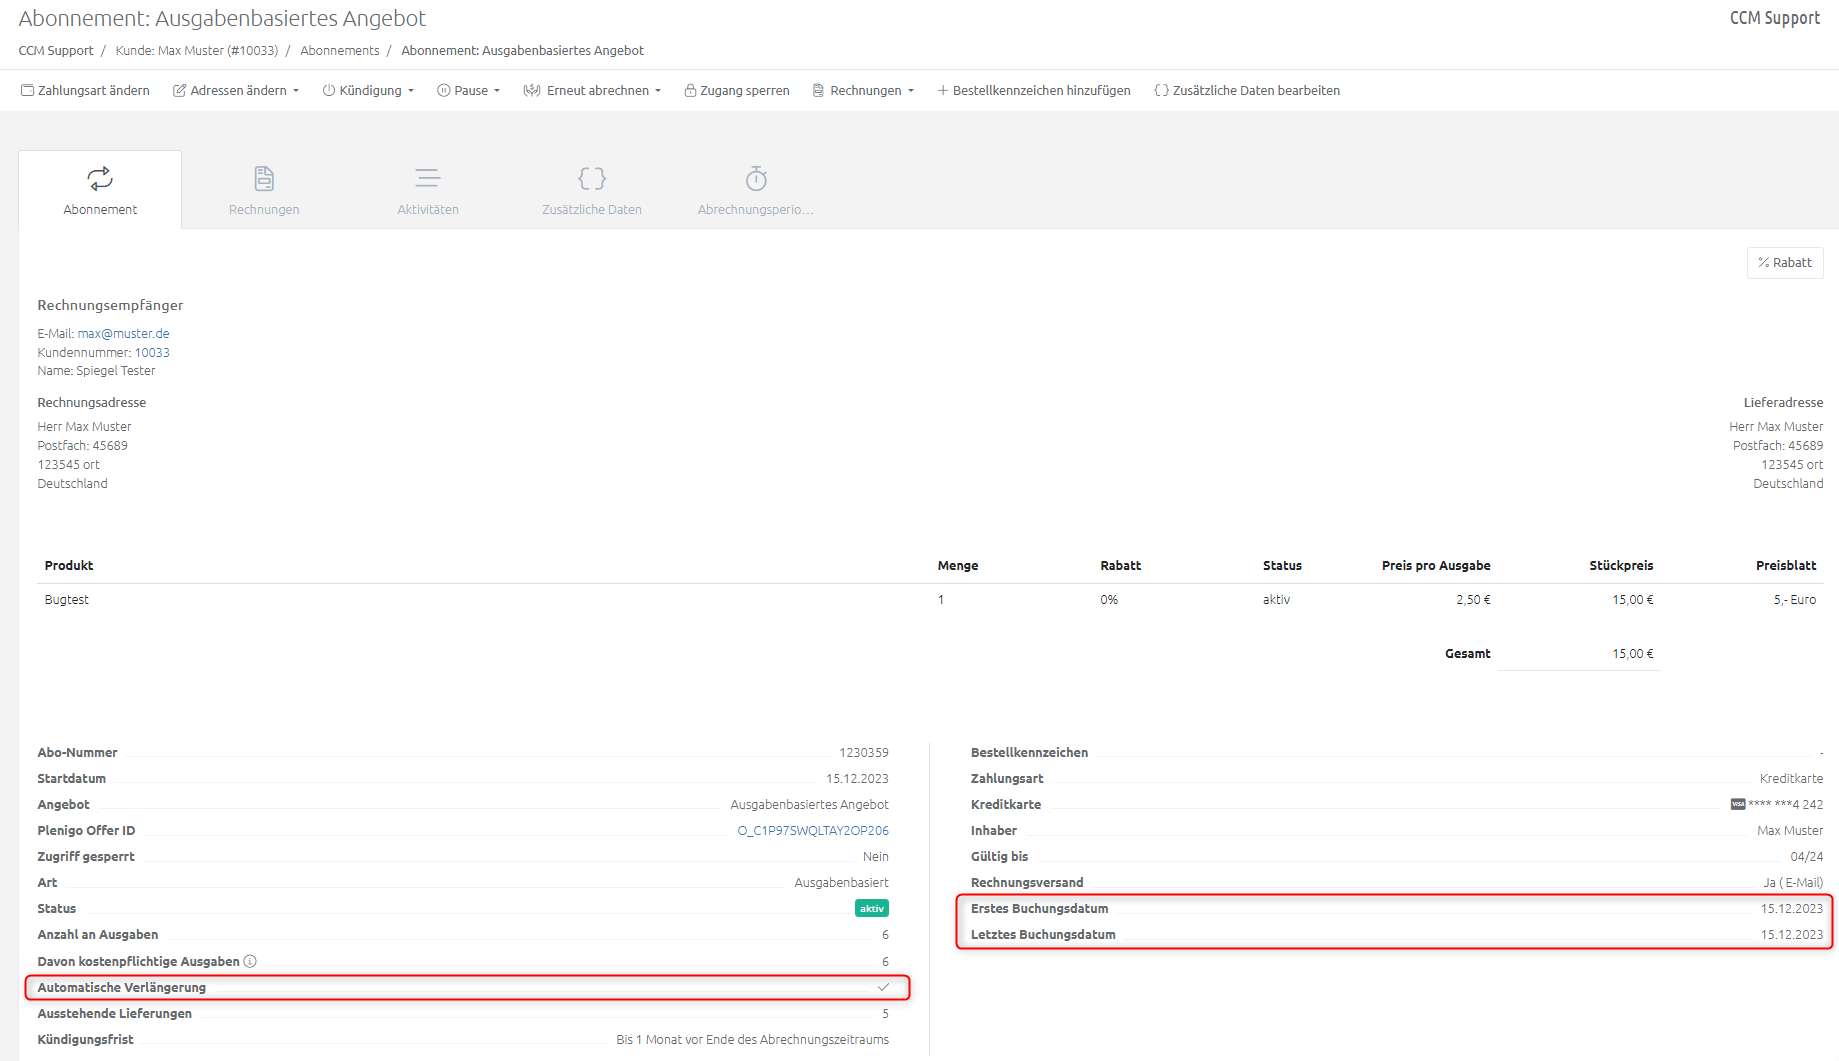1839x1061 pixels.
Task: Click the Gesamt total 15,00 € value
Action: pos(1632,653)
